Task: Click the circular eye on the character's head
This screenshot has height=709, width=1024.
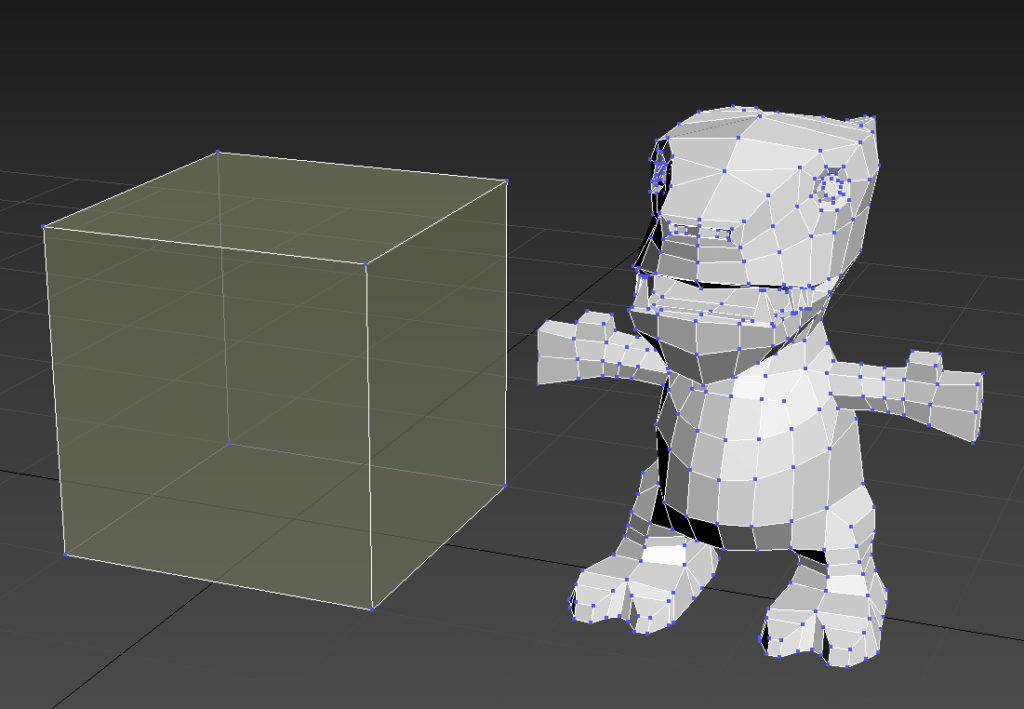Action: [830, 186]
